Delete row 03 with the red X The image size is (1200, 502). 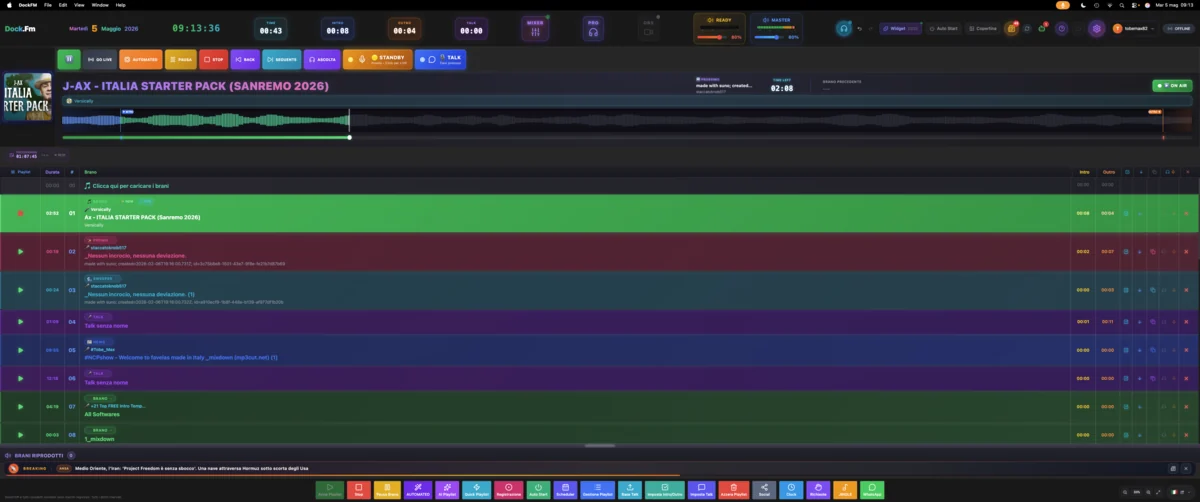(x=1186, y=289)
